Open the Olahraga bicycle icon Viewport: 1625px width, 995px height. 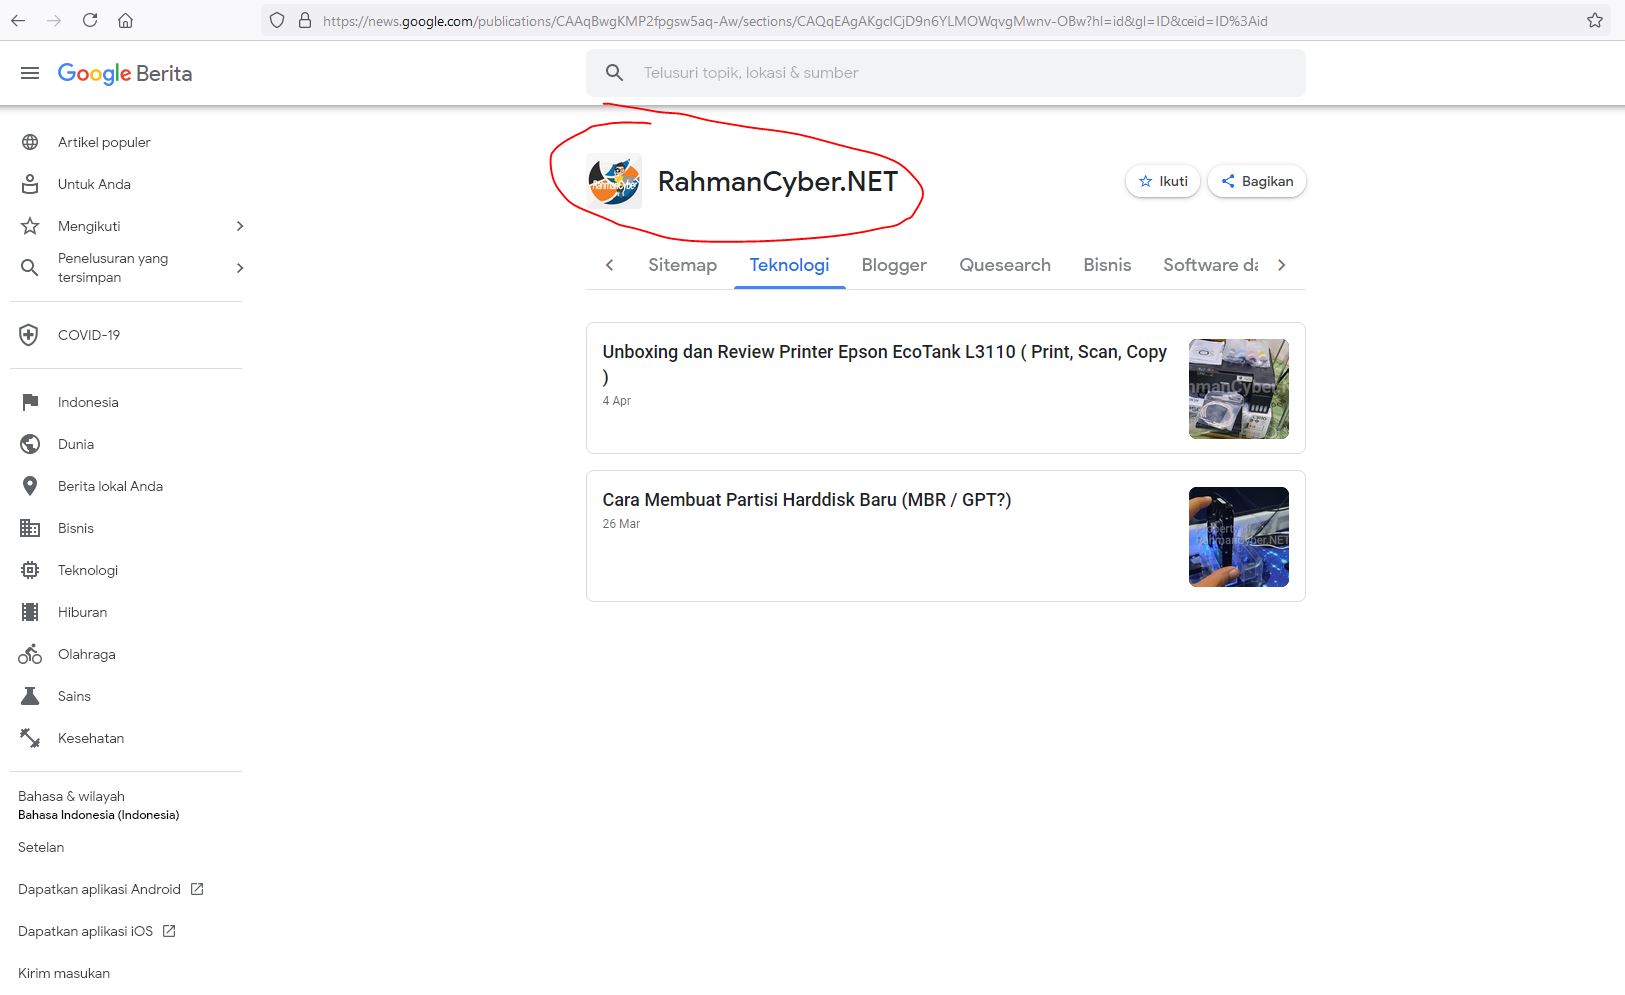pos(30,654)
